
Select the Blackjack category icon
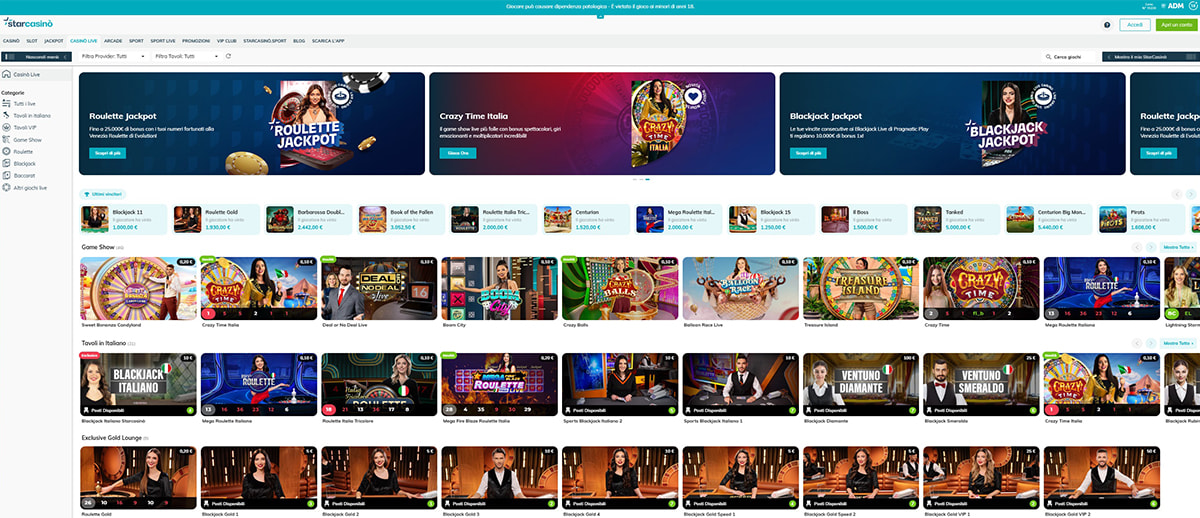7,163
